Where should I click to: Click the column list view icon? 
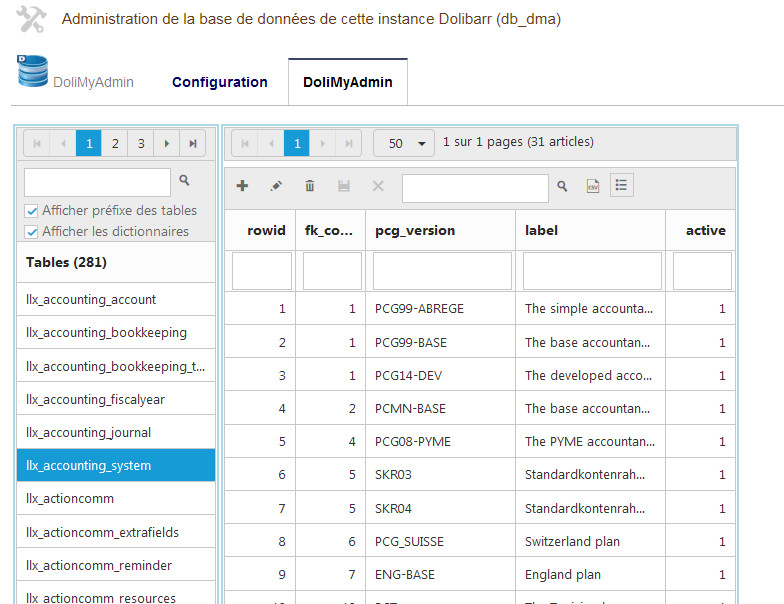pyautogui.click(x=621, y=186)
